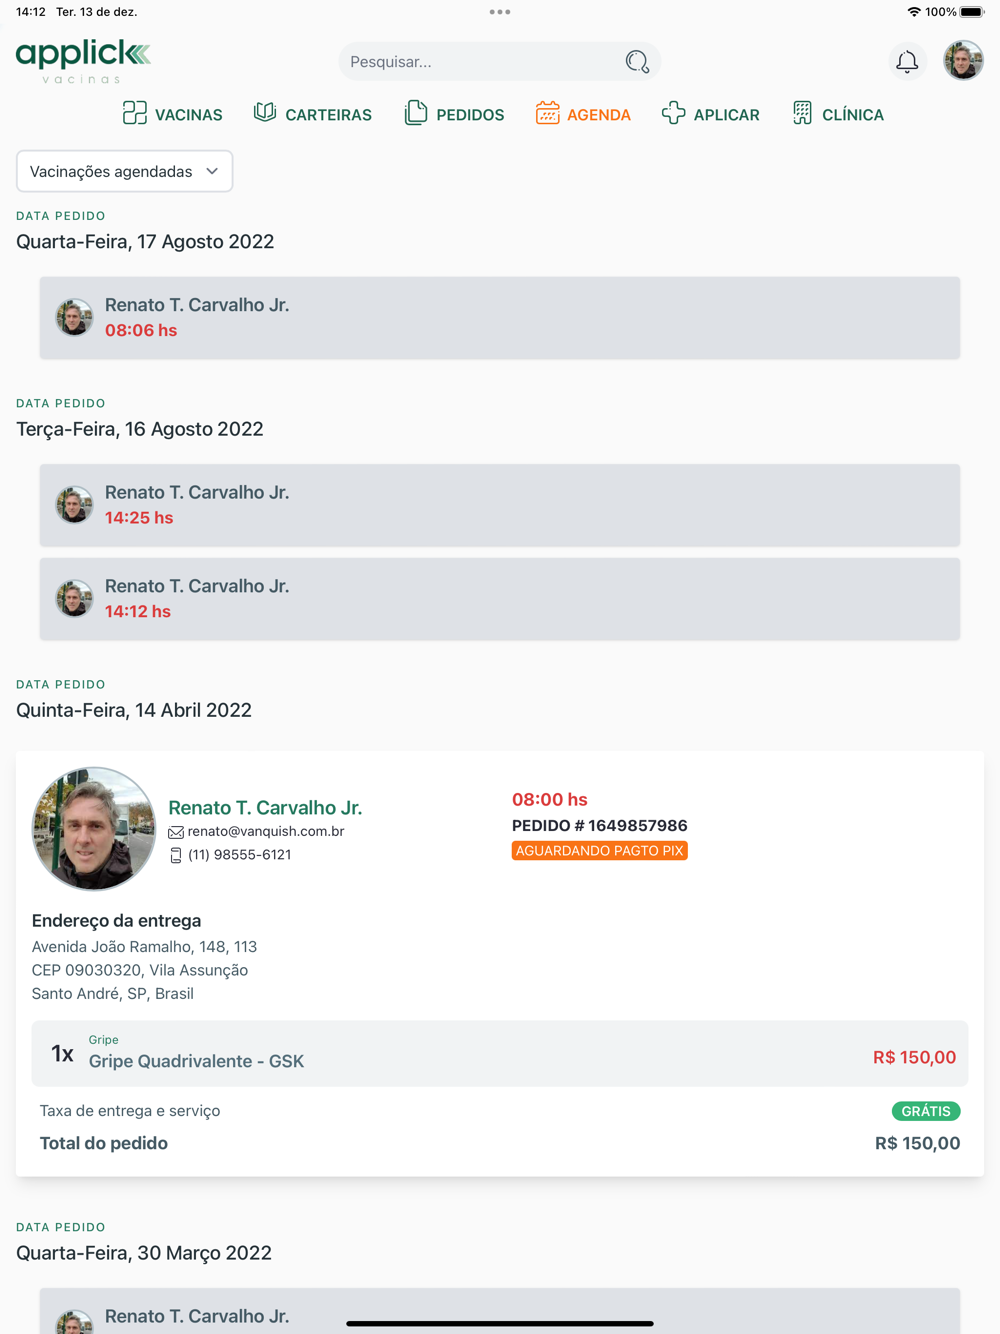The image size is (1000, 1334).
Task: Open notifications bell
Action: click(x=907, y=62)
